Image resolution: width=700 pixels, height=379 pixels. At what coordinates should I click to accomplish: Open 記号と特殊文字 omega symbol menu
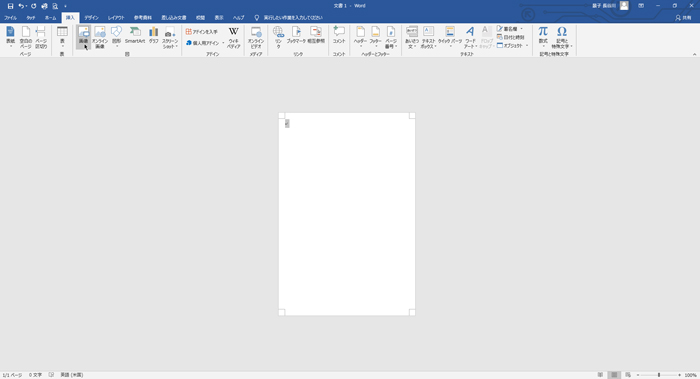click(x=562, y=37)
